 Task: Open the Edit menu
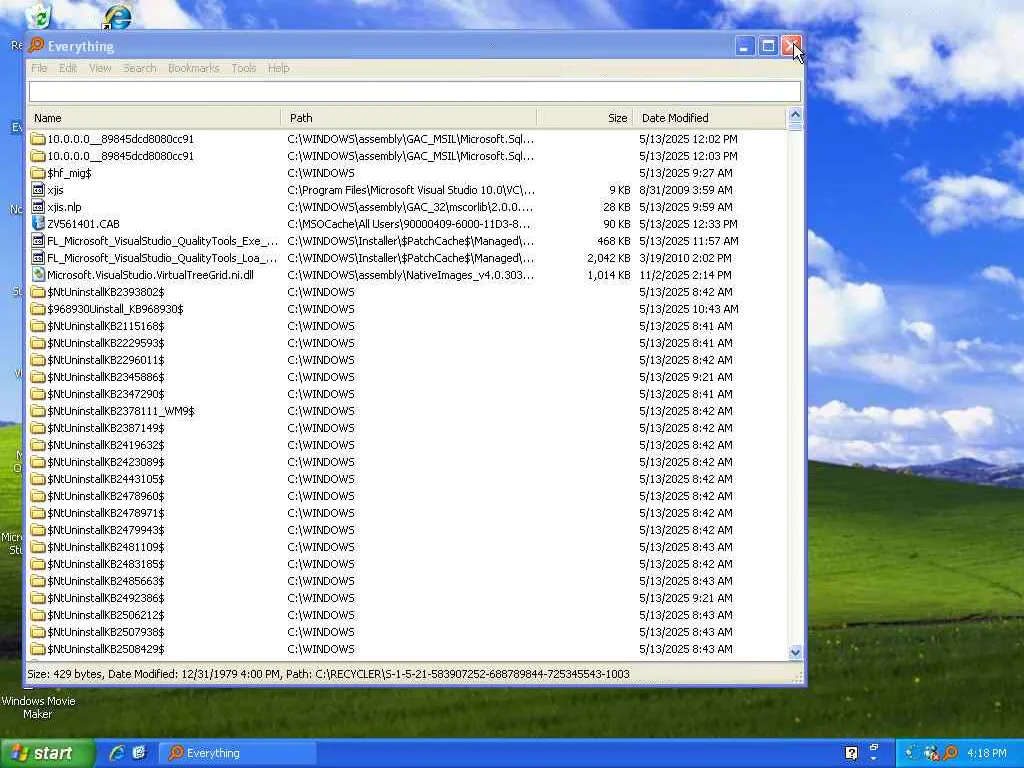67,68
